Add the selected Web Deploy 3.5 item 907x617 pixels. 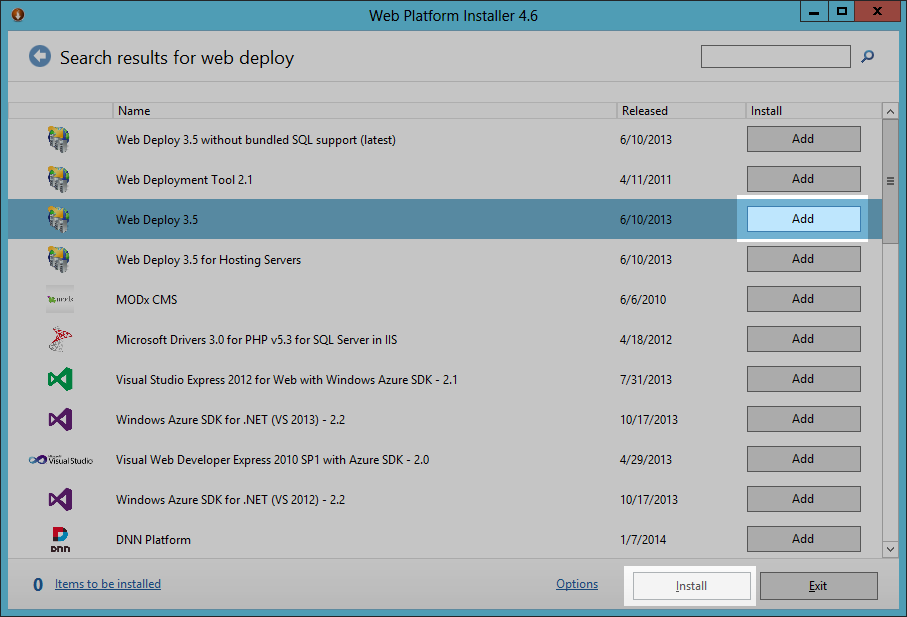(x=803, y=219)
